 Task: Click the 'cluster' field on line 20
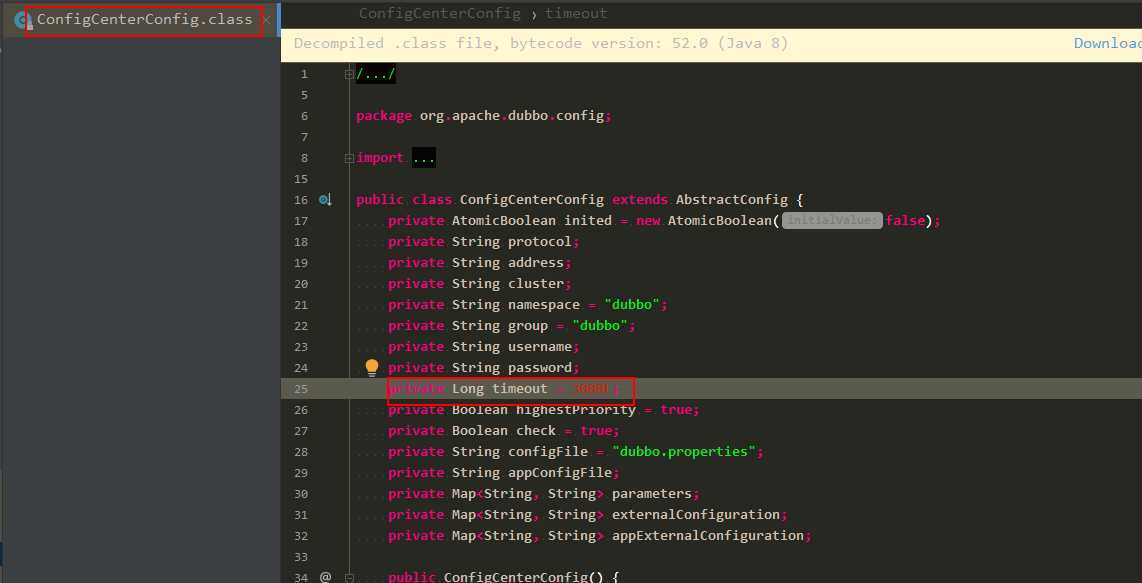tap(536, 284)
